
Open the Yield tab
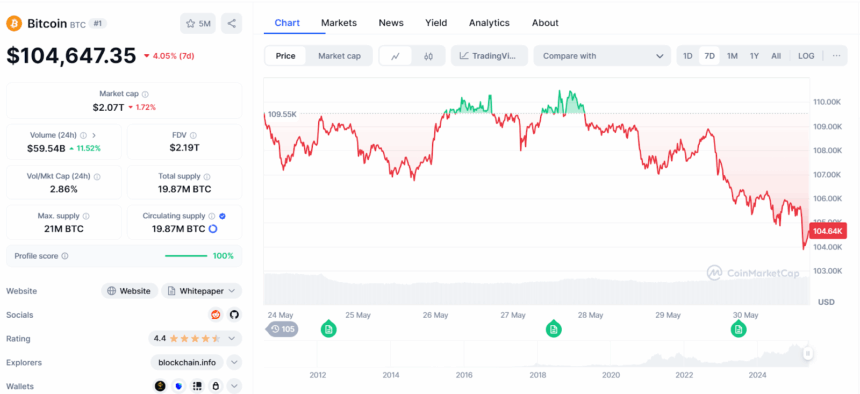point(436,23)
